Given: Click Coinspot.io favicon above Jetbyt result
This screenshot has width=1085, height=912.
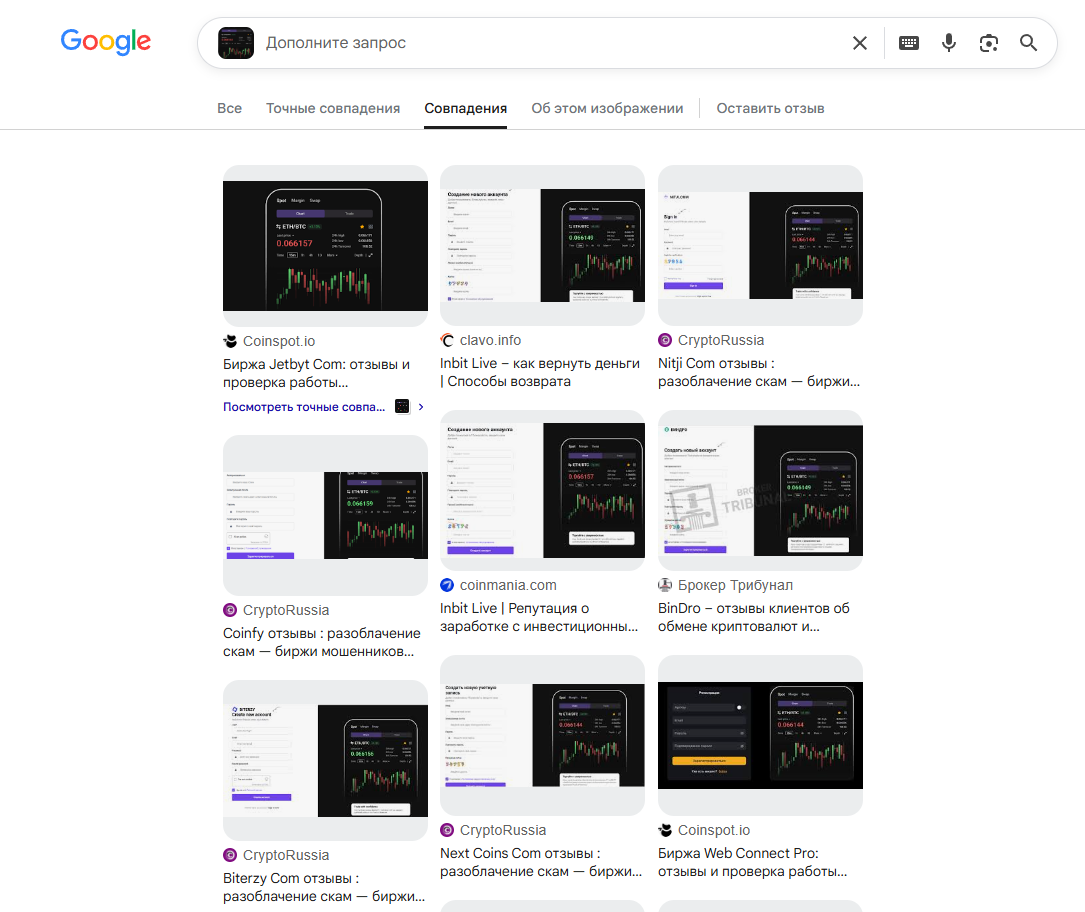Looking at the screenshot, I should click(230, 341).
